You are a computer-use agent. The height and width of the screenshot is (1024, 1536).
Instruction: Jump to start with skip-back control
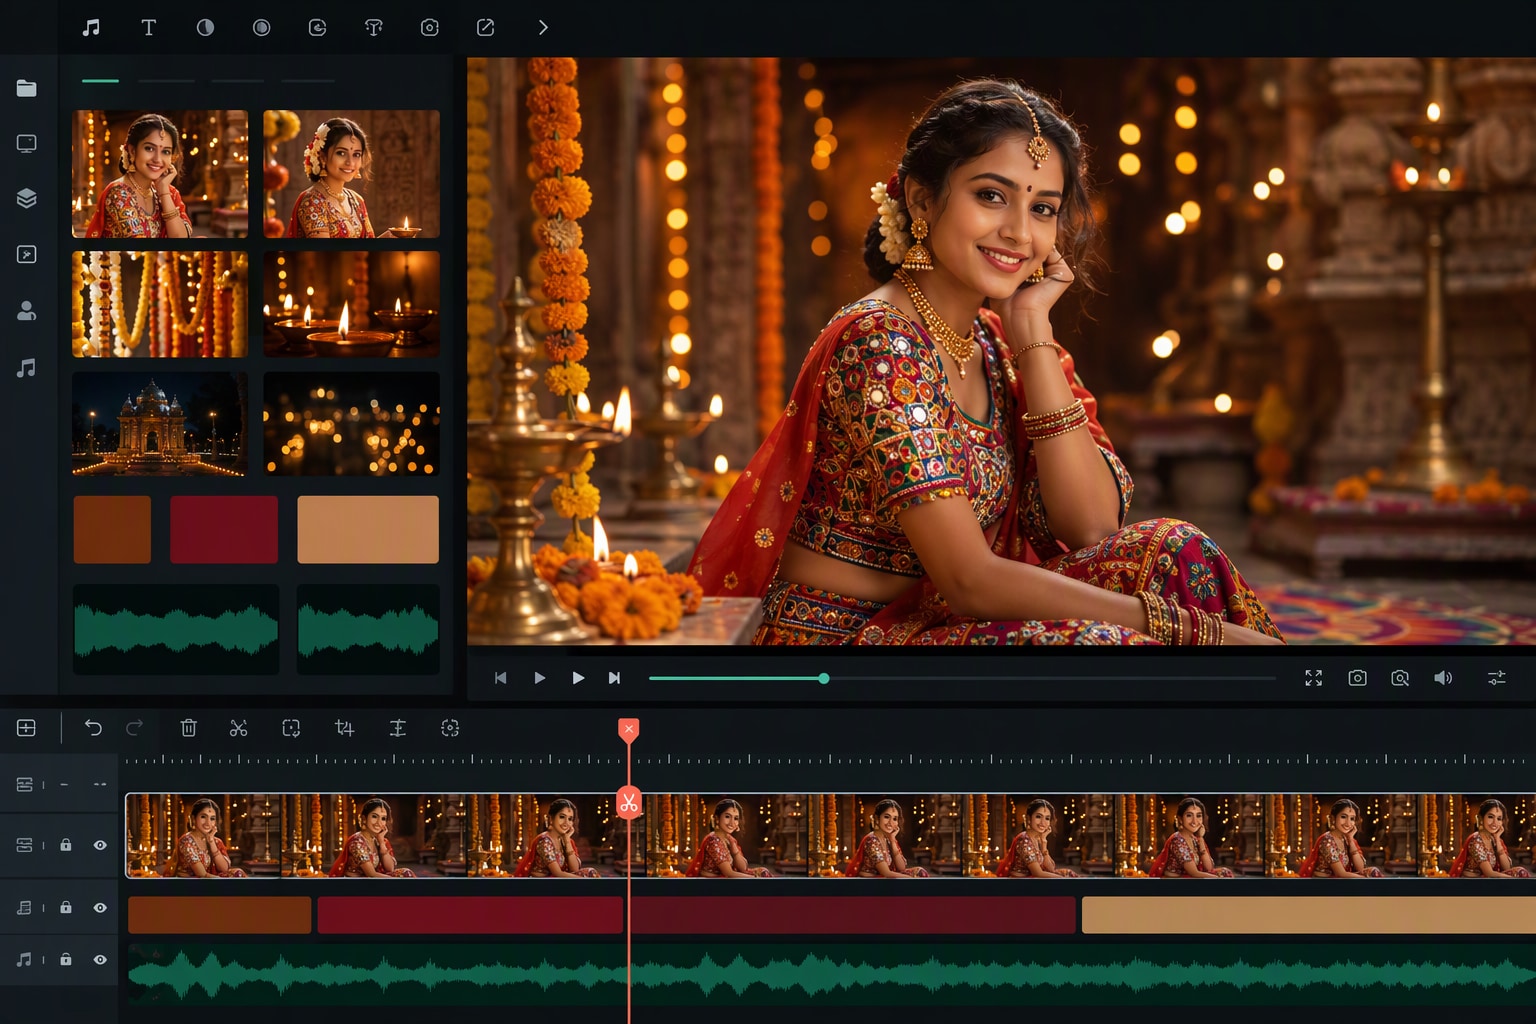(x=501, y=678)
